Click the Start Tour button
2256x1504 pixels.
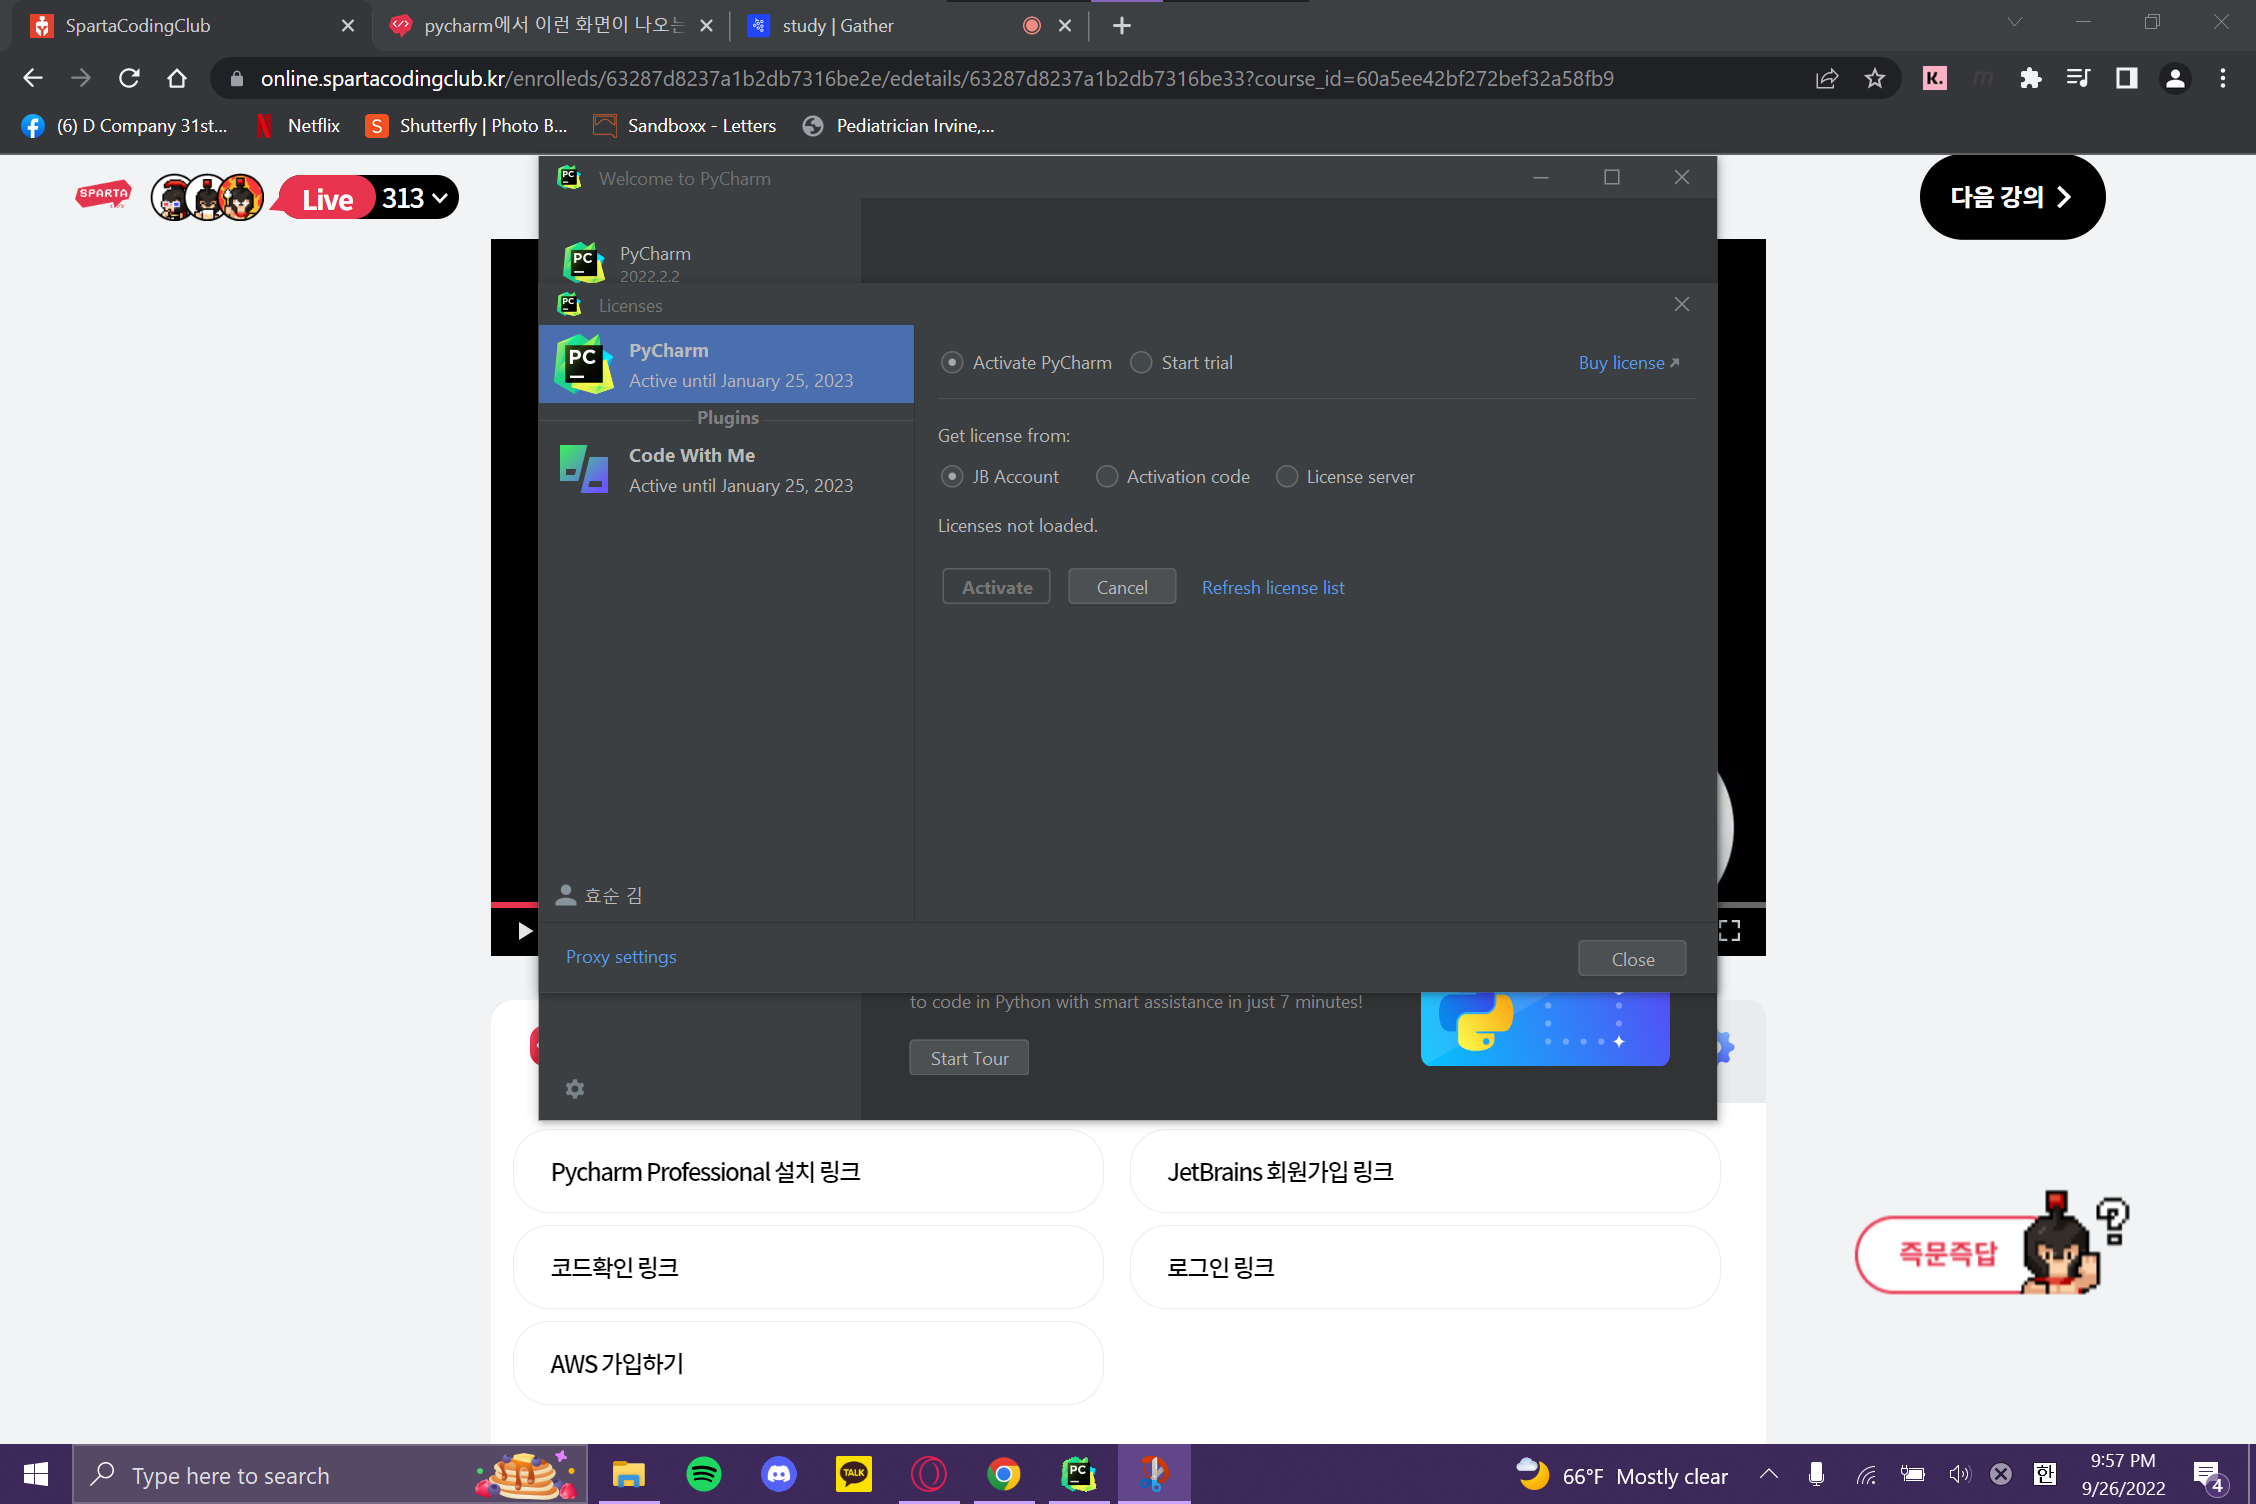tap(969, 1058)
